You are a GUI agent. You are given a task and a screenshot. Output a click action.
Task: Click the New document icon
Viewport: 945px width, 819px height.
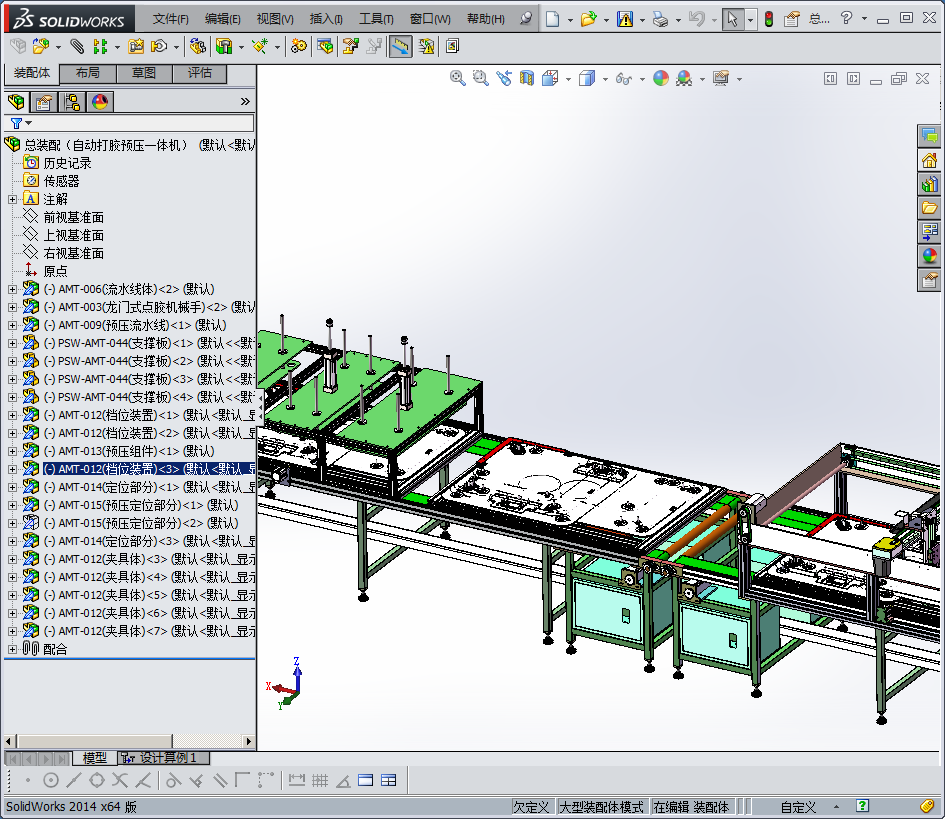(x=552, y=19)
